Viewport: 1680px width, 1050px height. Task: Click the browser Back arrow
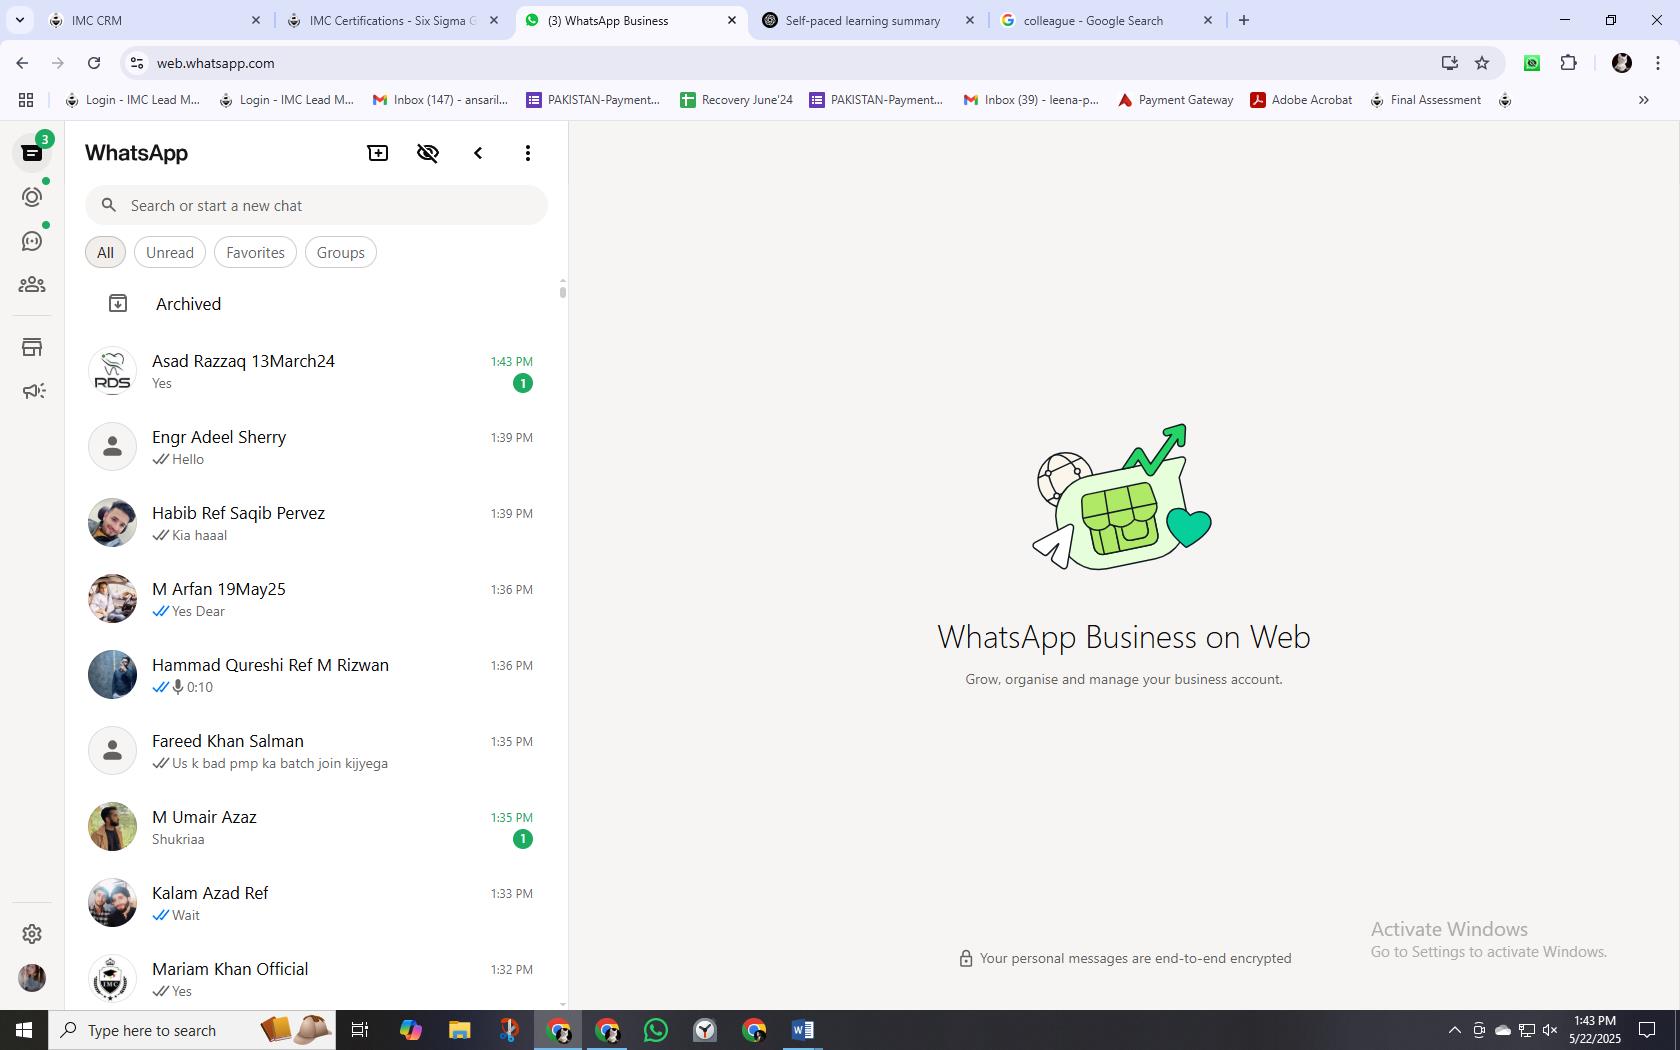click(22, 63)
